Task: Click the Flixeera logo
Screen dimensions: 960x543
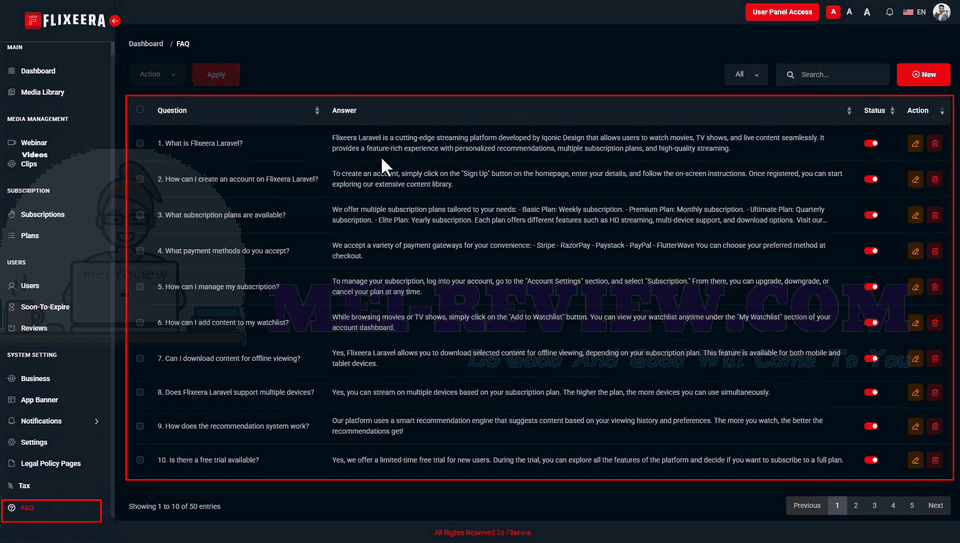Action: 64,20
